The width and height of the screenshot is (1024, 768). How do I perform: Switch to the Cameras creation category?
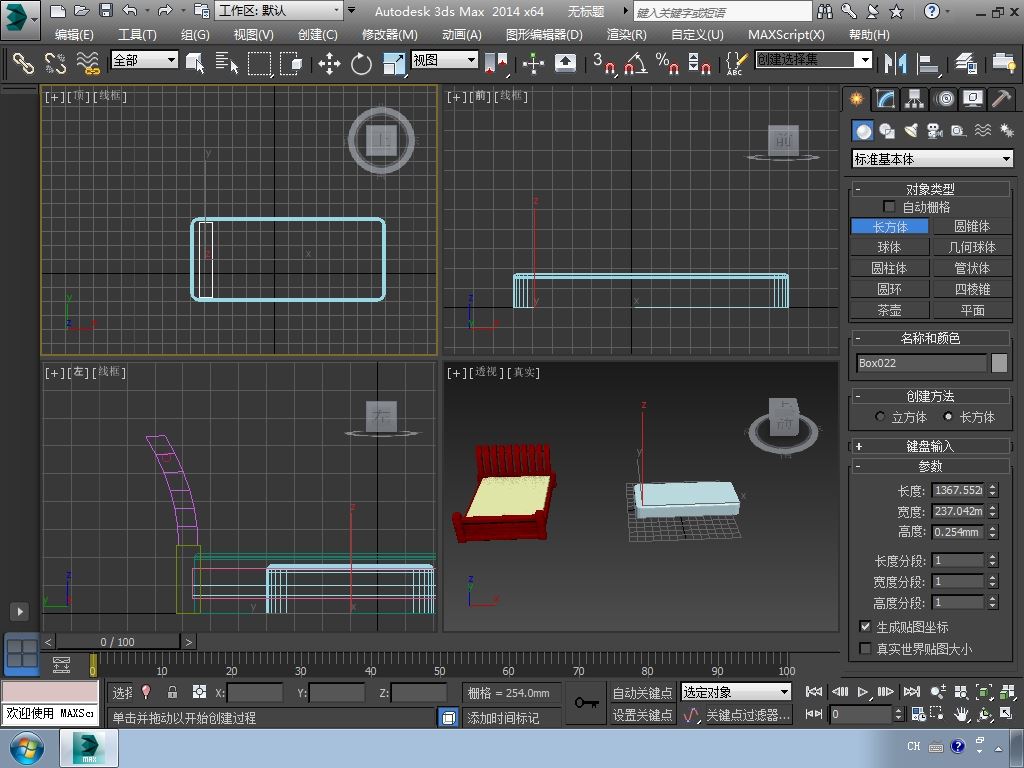coord(935,131)
